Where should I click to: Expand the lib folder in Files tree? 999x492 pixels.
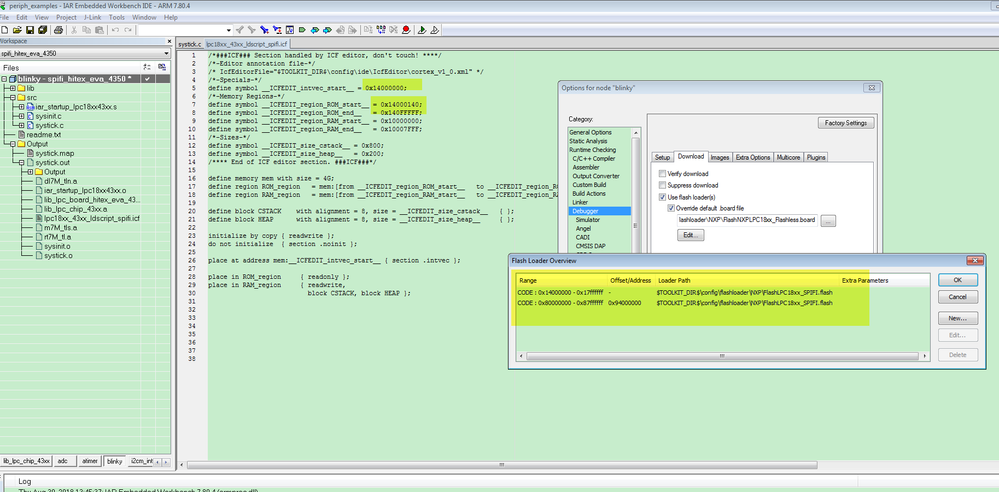(x=13, y=88)
